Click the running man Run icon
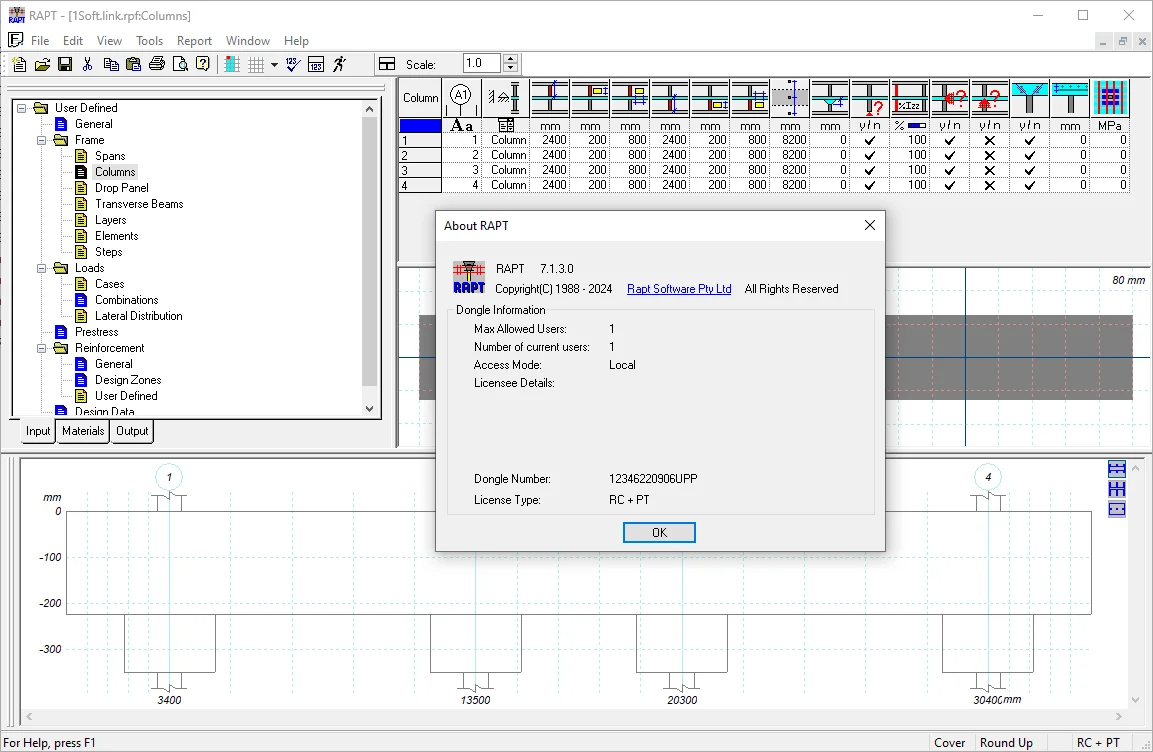 click(x=339, y=65)
